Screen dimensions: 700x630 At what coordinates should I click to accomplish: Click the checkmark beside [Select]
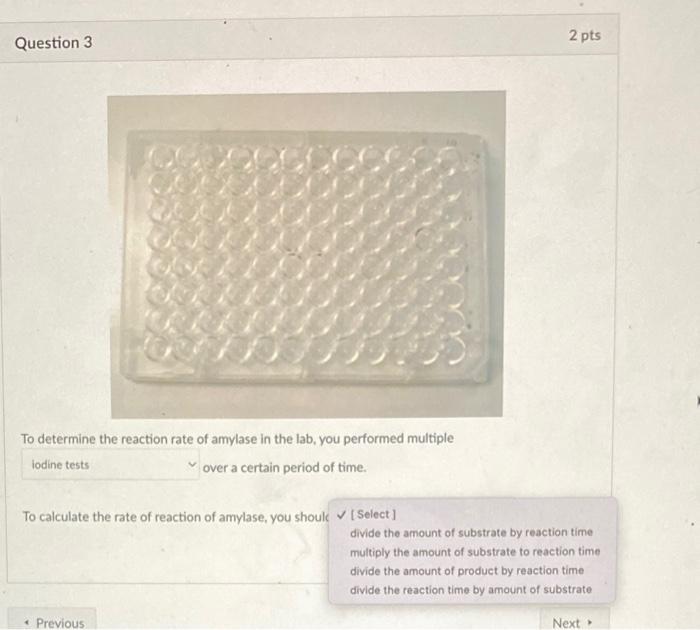[342, 515]
